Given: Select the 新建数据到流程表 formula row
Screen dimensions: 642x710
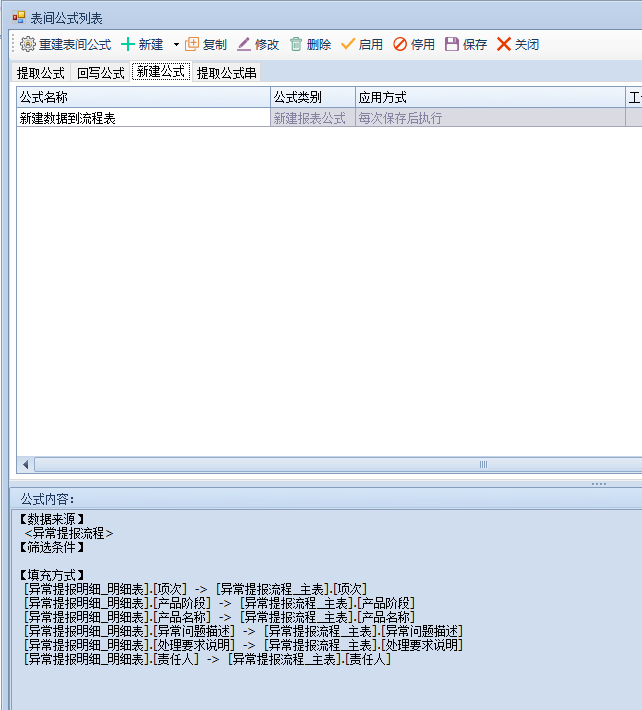Looking at the screenshot, I should (143, 118).
